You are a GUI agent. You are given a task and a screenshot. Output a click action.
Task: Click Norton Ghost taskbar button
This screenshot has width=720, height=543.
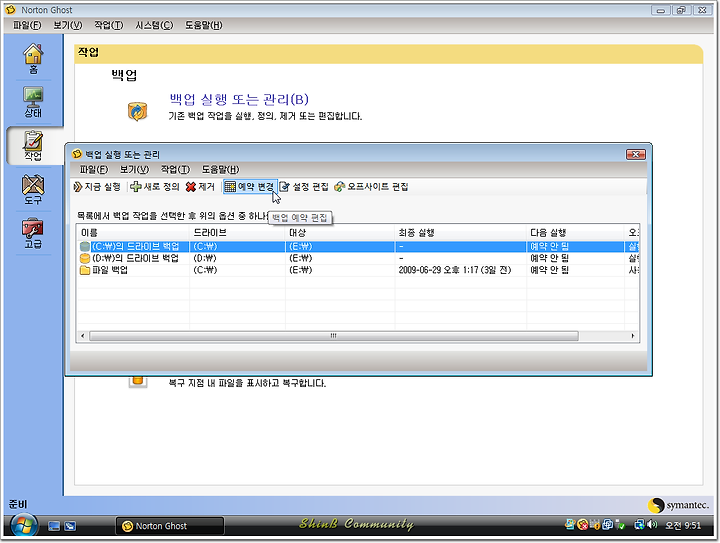tap(170, 526)
